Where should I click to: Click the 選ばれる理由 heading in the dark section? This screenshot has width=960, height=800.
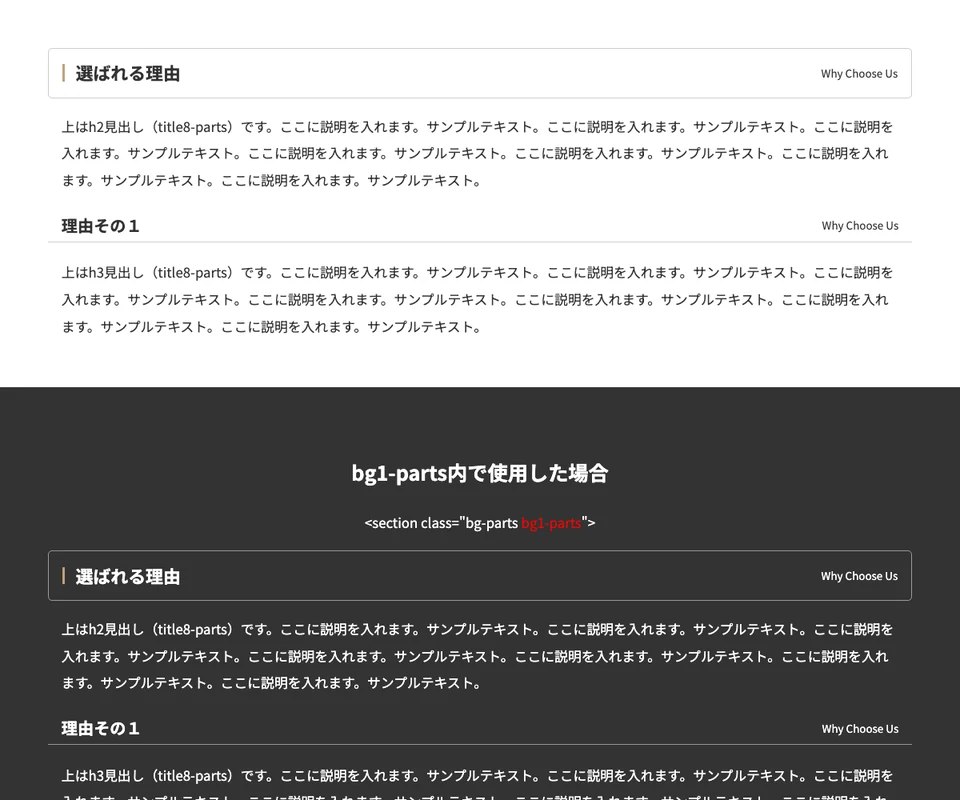128,577
